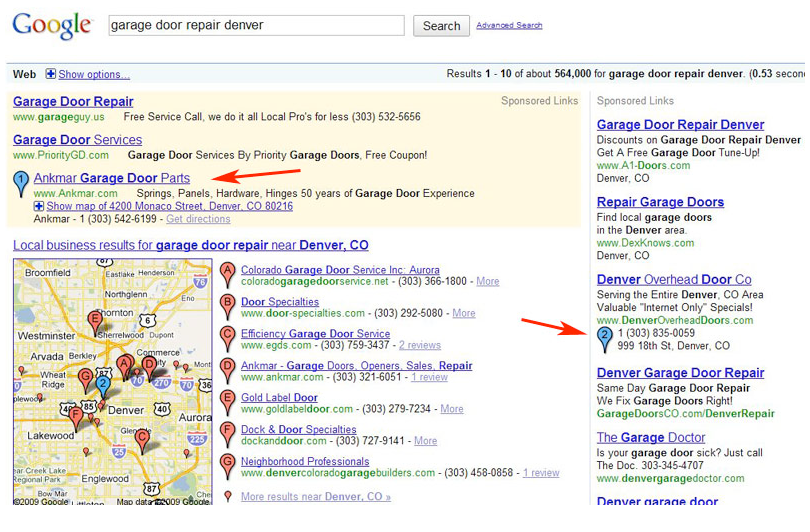Click More link next to (303) 366-1800
This screenshot has height=532, width=810.
point(488,281)
